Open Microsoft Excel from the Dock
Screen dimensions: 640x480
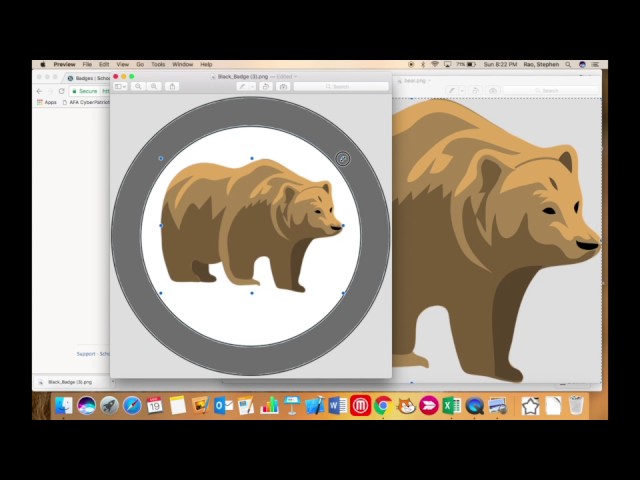click(x=452, y=406)
